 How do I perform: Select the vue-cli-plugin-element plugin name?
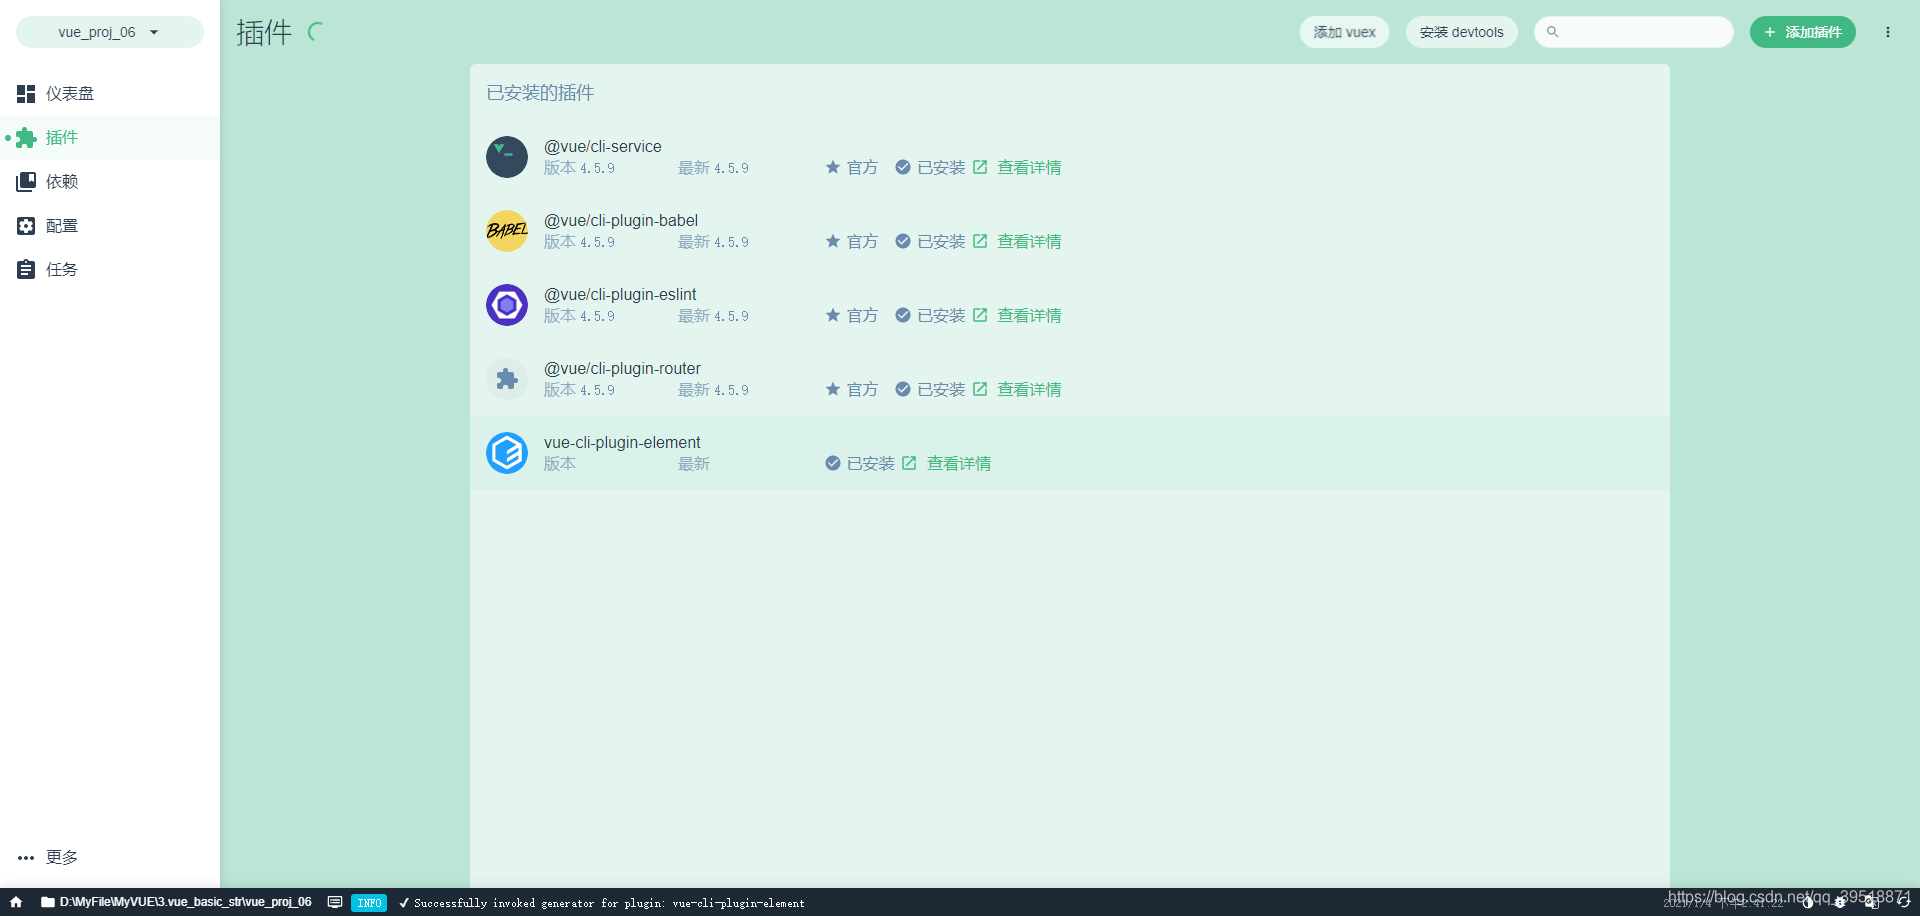pyautogui.click(x=622, y=442)
